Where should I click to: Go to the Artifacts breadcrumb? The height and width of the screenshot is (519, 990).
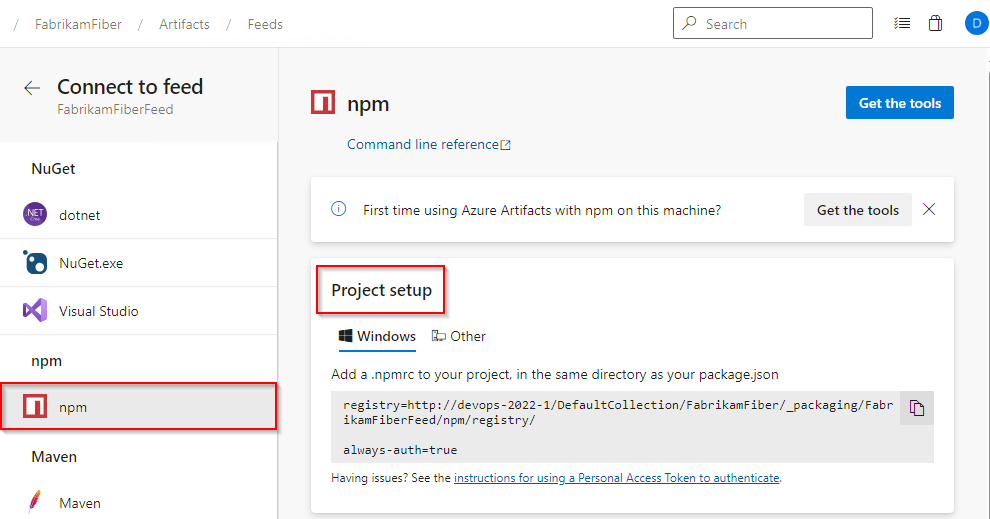tap(184, 24)
